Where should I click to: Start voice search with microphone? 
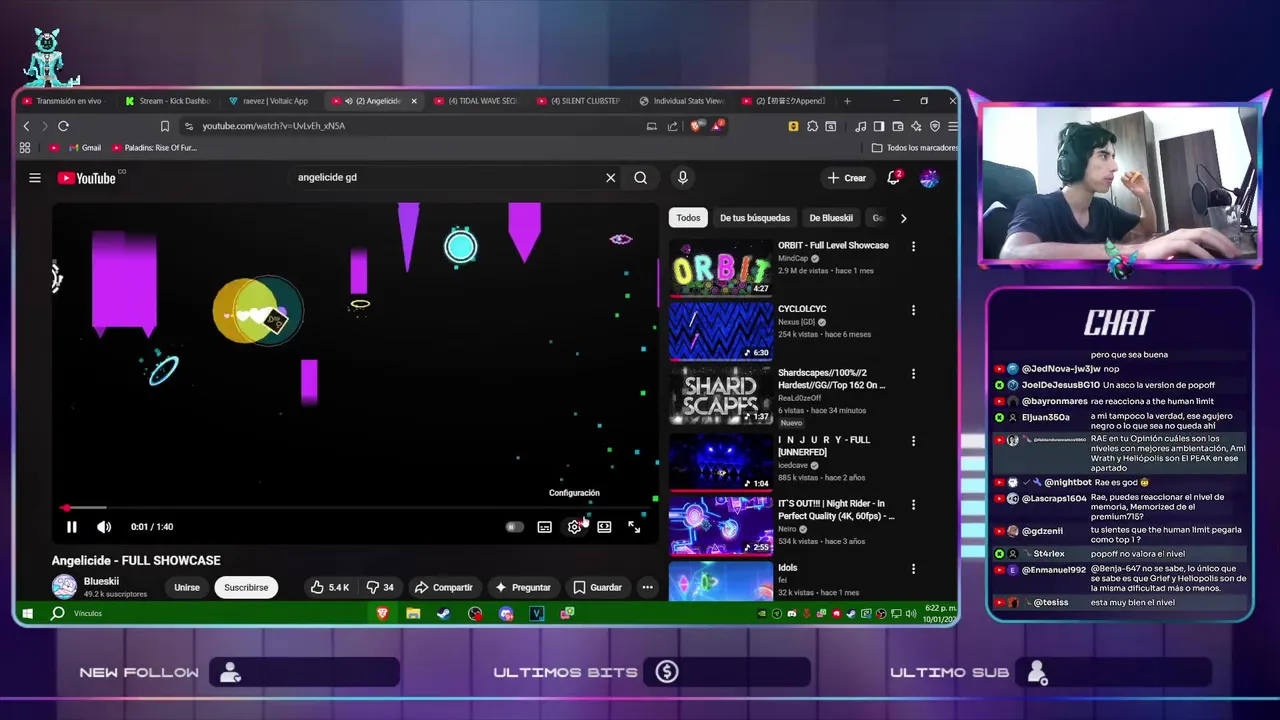click(682, 178)
